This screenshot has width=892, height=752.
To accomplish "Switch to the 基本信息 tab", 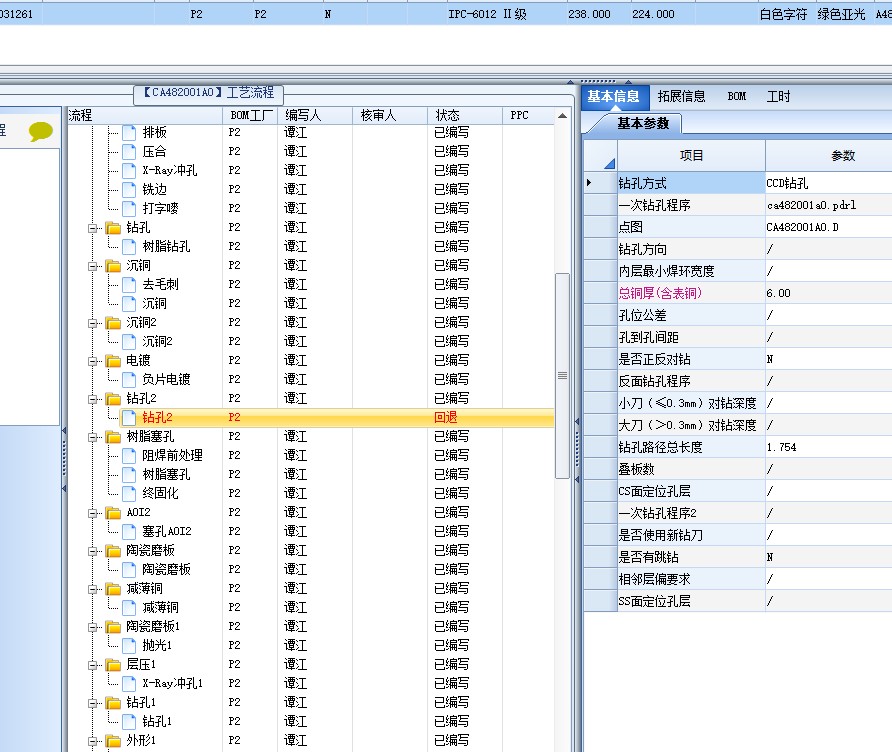I will tap(614, 97).
